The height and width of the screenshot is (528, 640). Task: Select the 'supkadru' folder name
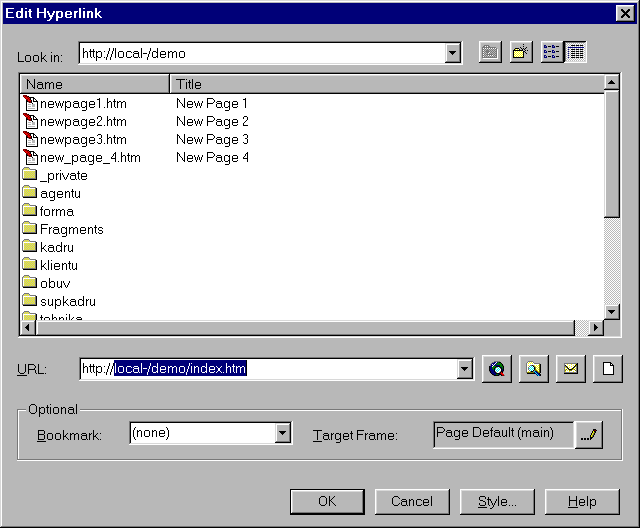click(68, 302)
